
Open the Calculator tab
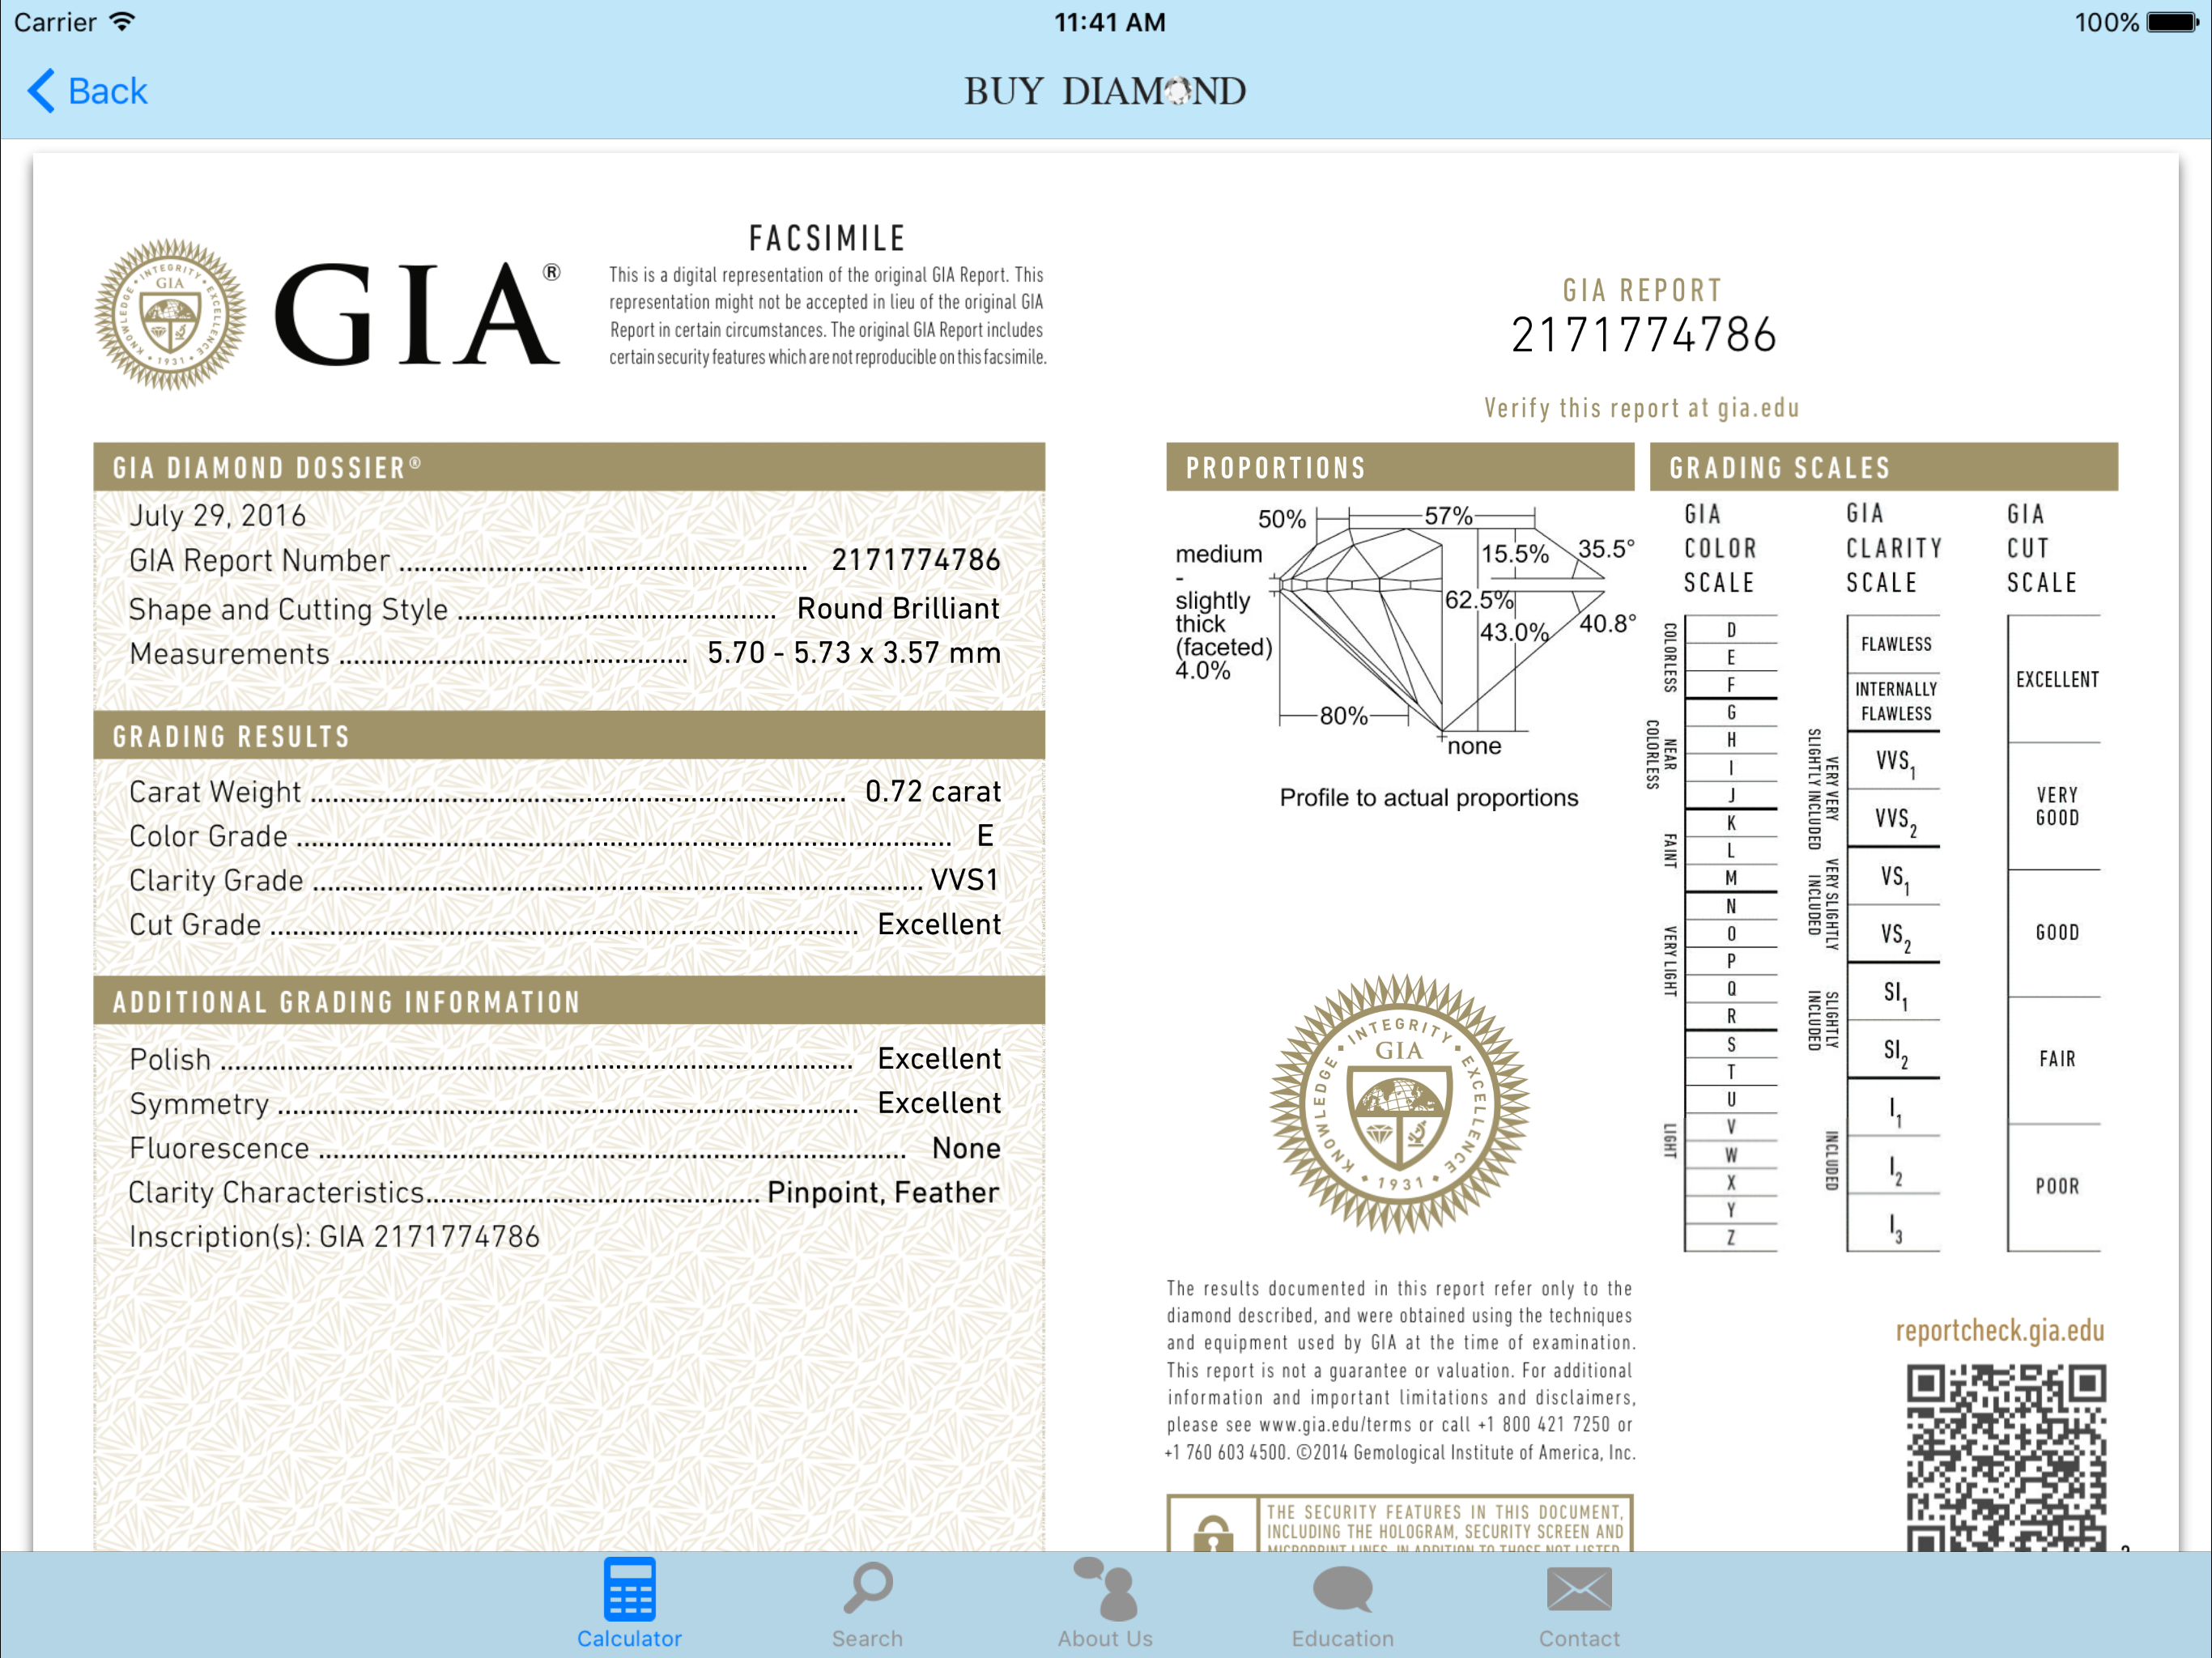pyautogui.click(x=629, y=1603)
